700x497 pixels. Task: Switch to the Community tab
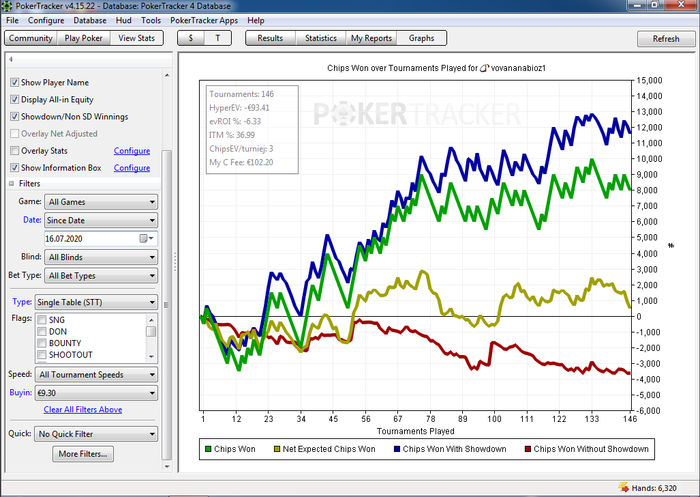pos(30,38)
